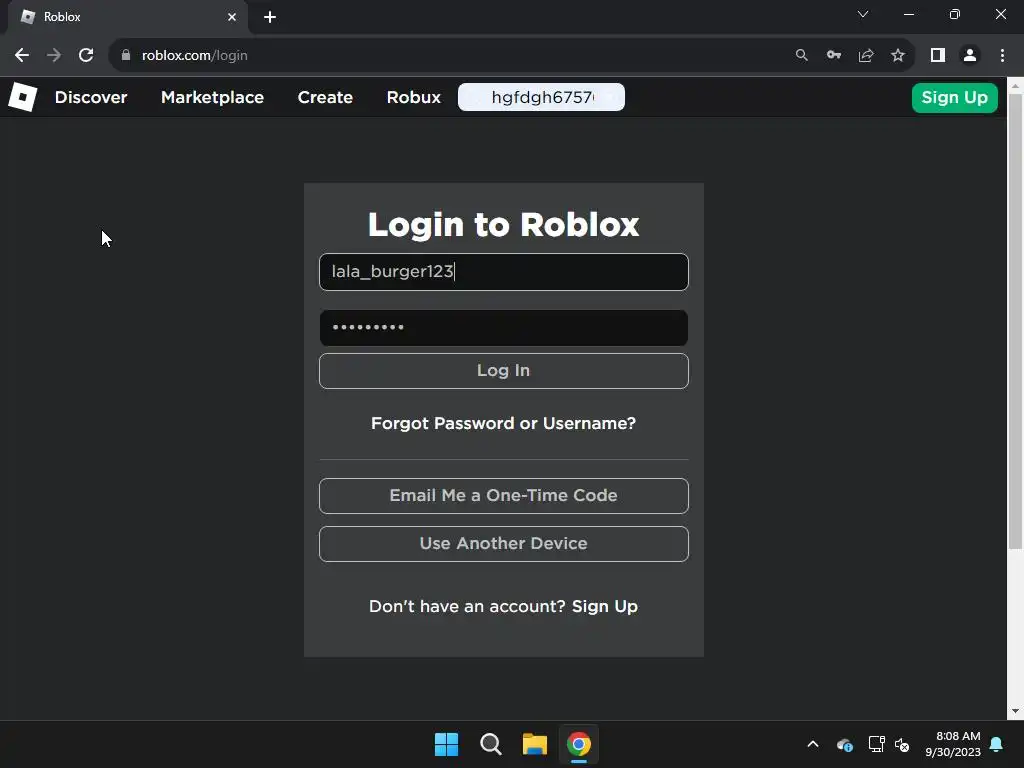
Task: Open Forgot Password or Username link
Action: click(x=504, y=423)
